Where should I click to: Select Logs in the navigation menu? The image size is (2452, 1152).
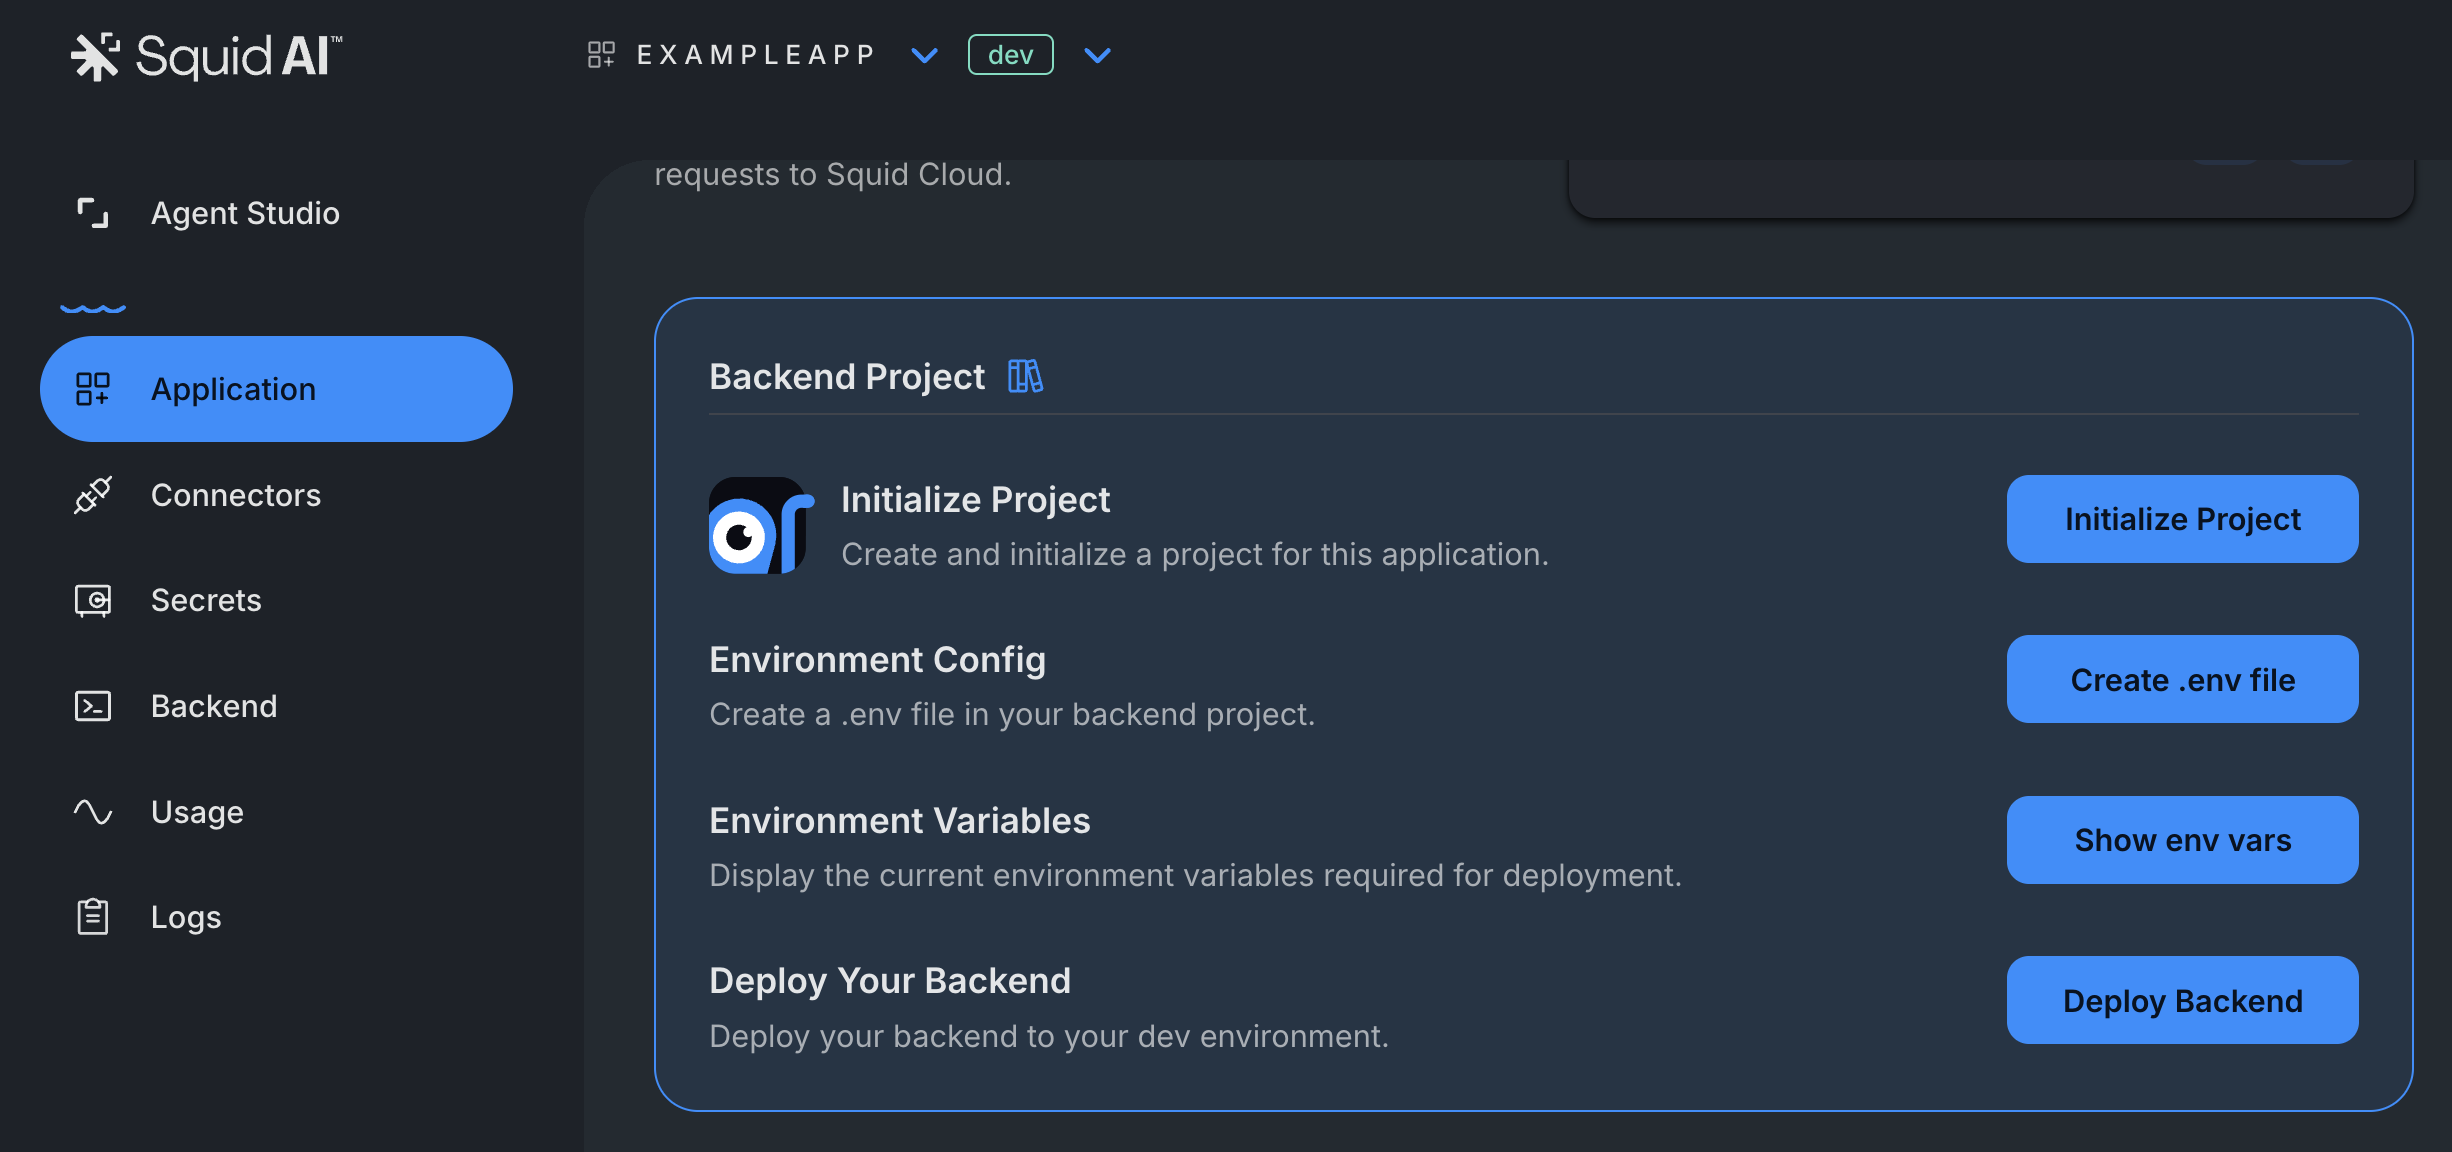click(x=186, y=917)
